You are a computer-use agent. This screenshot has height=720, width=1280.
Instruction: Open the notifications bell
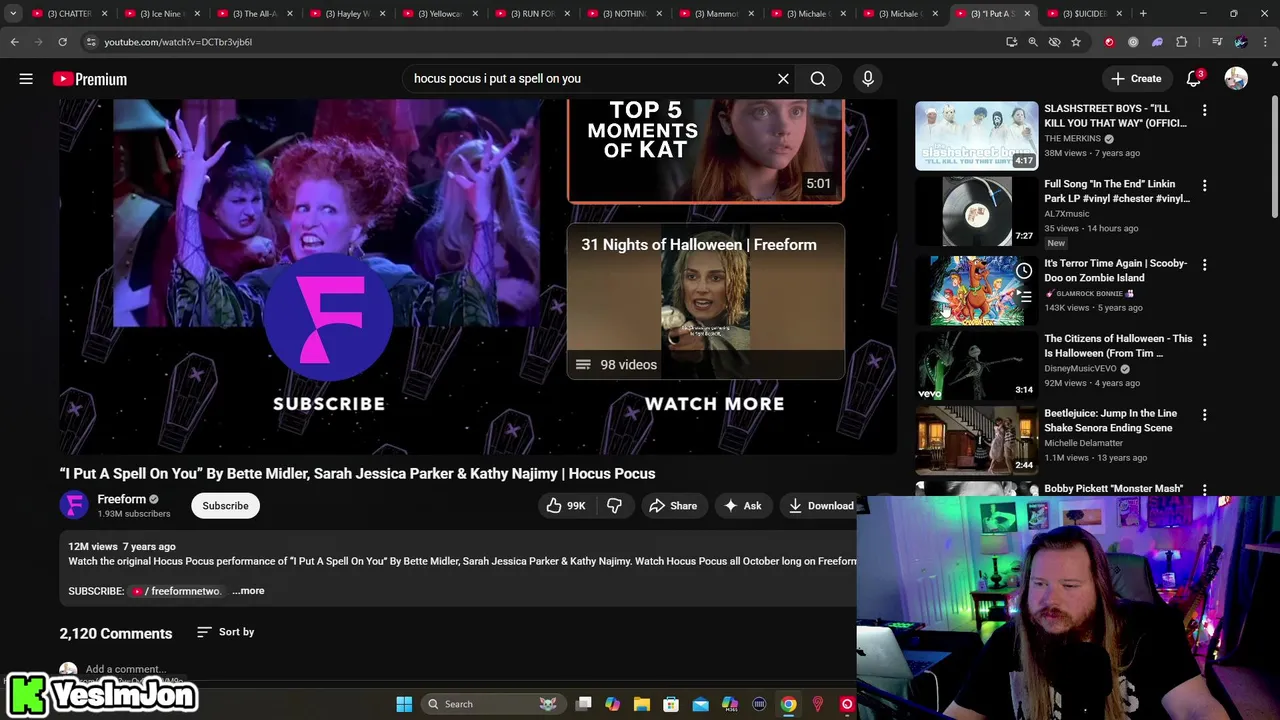click(x=1194, y=79)
